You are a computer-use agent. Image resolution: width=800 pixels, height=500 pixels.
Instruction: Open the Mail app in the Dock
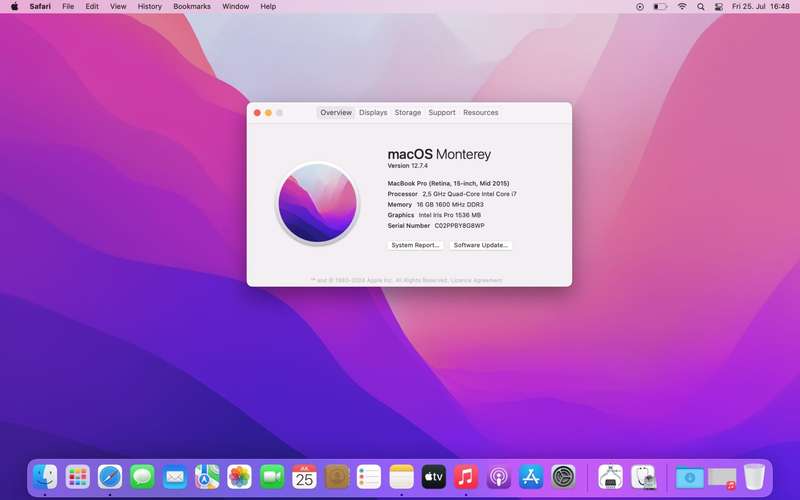point(174,477)
